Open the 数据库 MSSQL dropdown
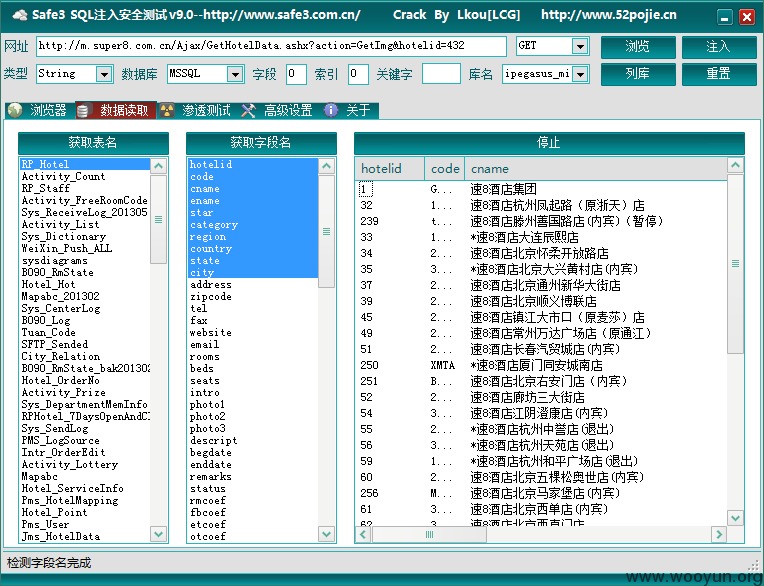 (235, 75)
